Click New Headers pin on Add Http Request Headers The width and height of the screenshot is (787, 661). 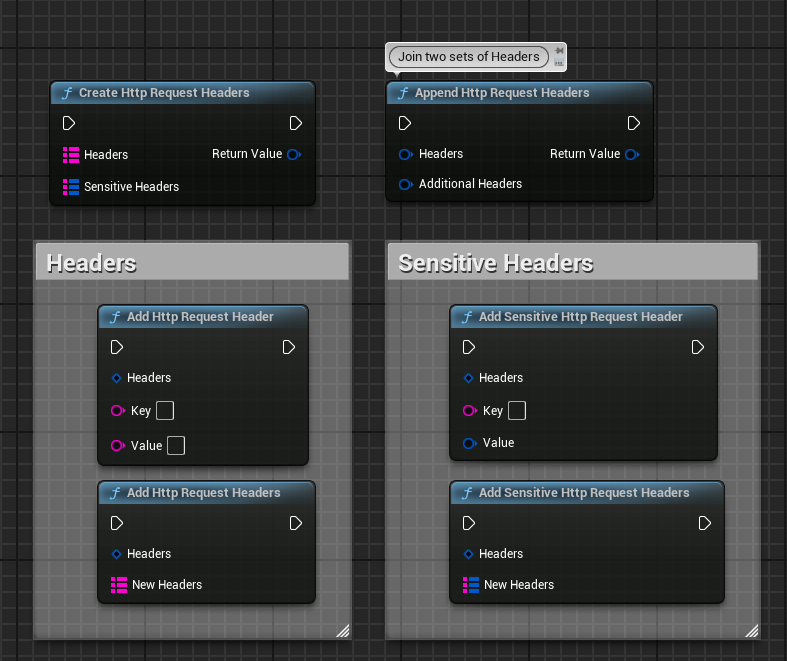119,585
